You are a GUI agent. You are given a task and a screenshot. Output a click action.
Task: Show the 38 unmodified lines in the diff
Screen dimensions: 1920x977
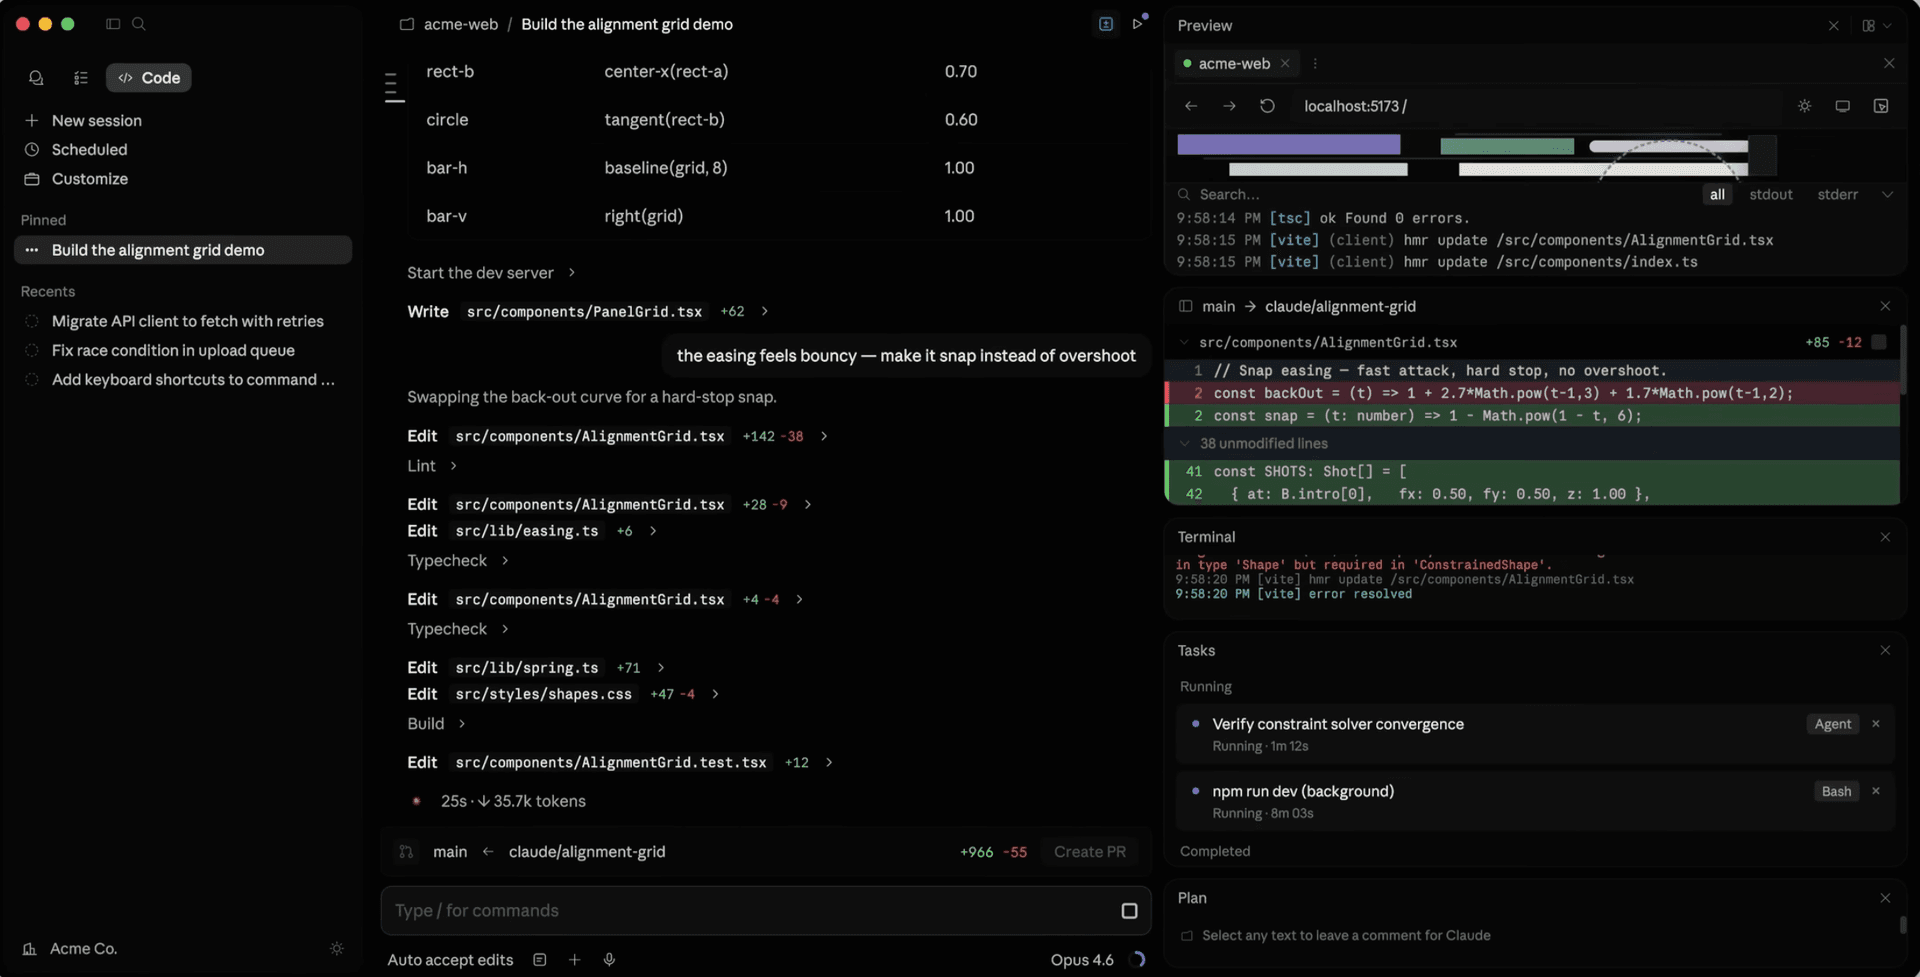point(1264,443)
